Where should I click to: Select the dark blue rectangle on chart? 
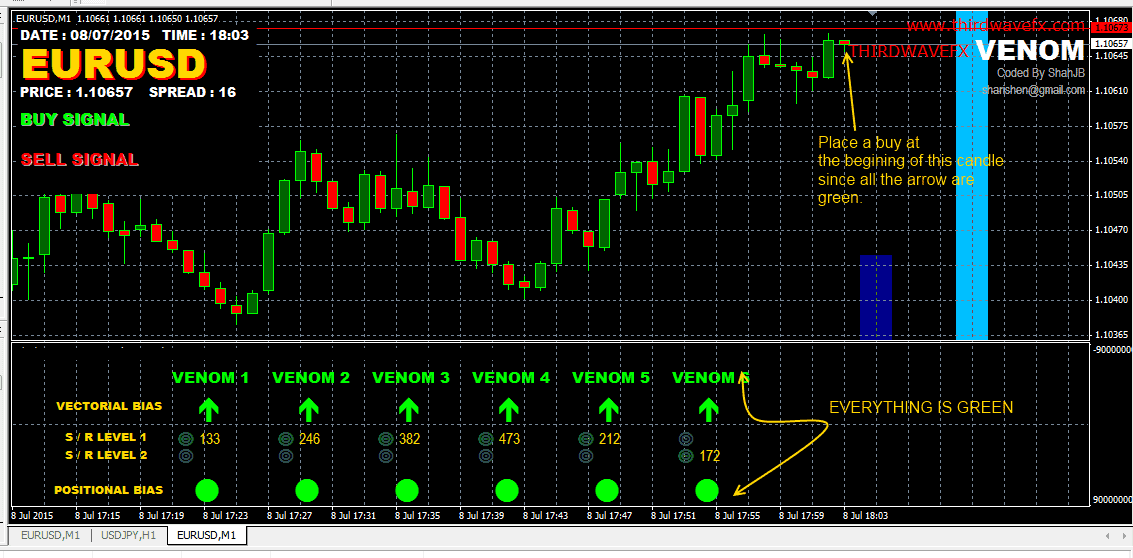pos(875,297)
